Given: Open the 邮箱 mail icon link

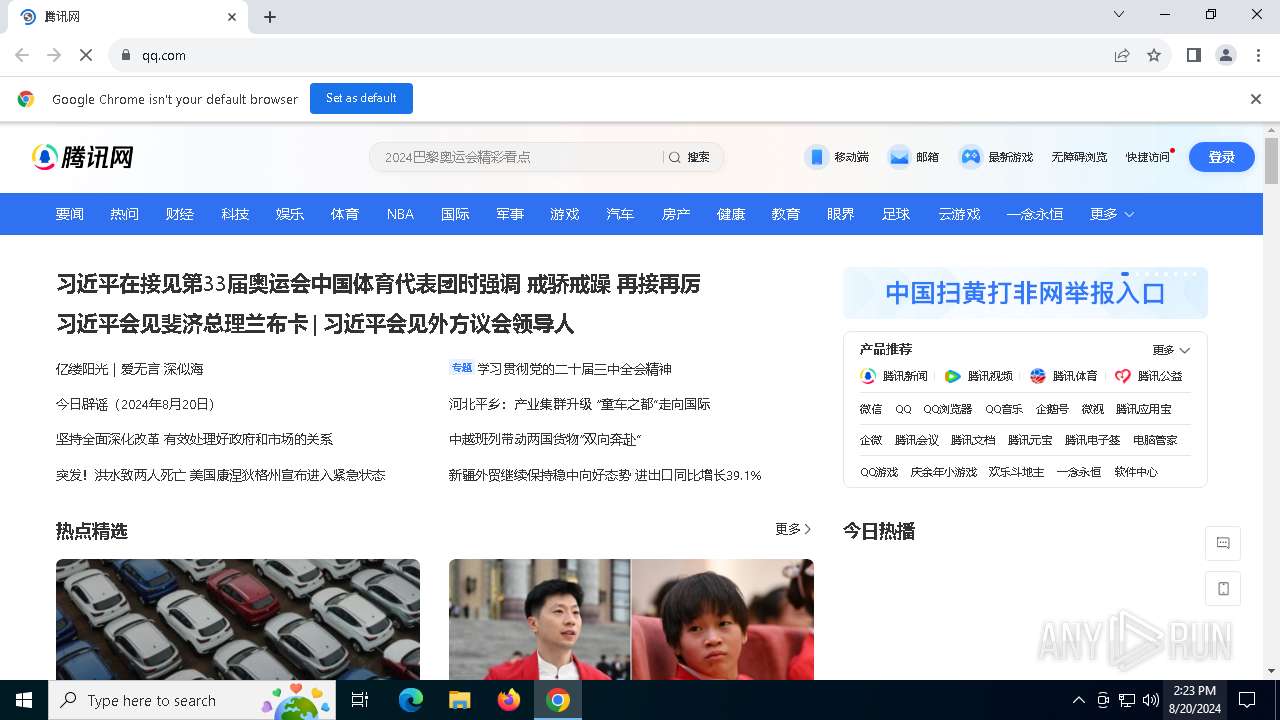Looking at the screenshot, I should (914, 157).
